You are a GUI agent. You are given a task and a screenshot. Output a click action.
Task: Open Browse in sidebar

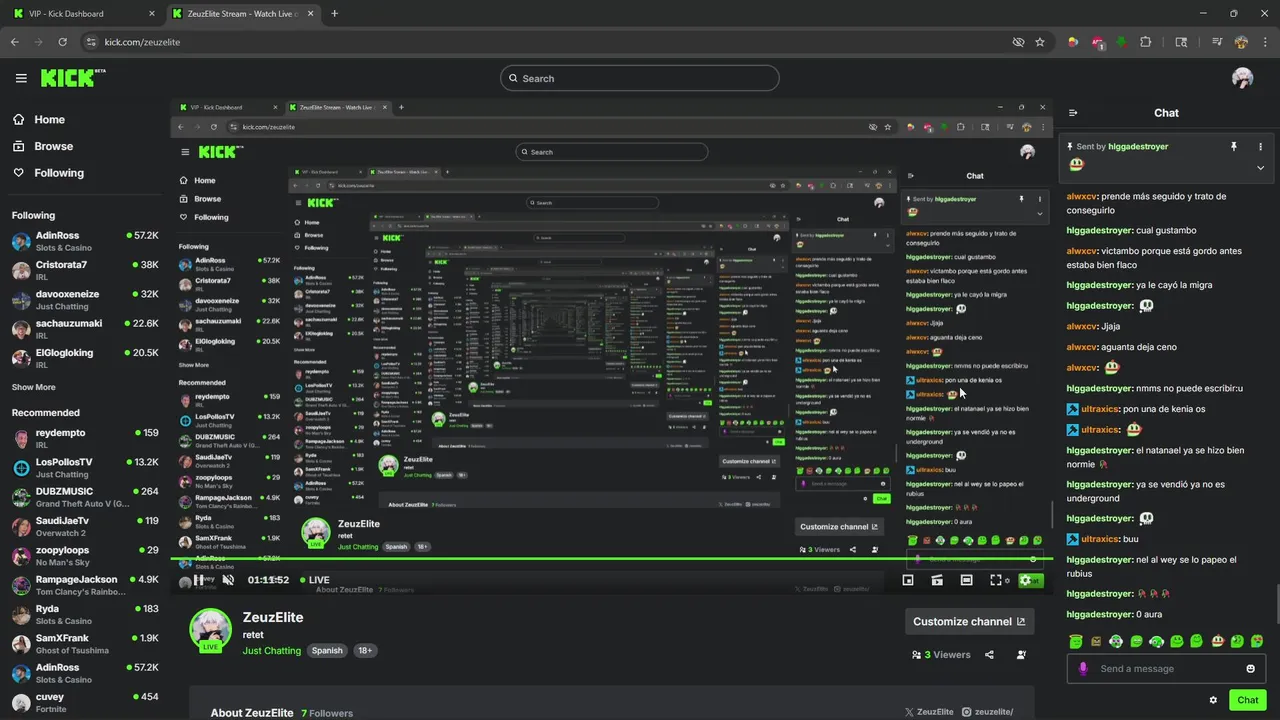42,146
